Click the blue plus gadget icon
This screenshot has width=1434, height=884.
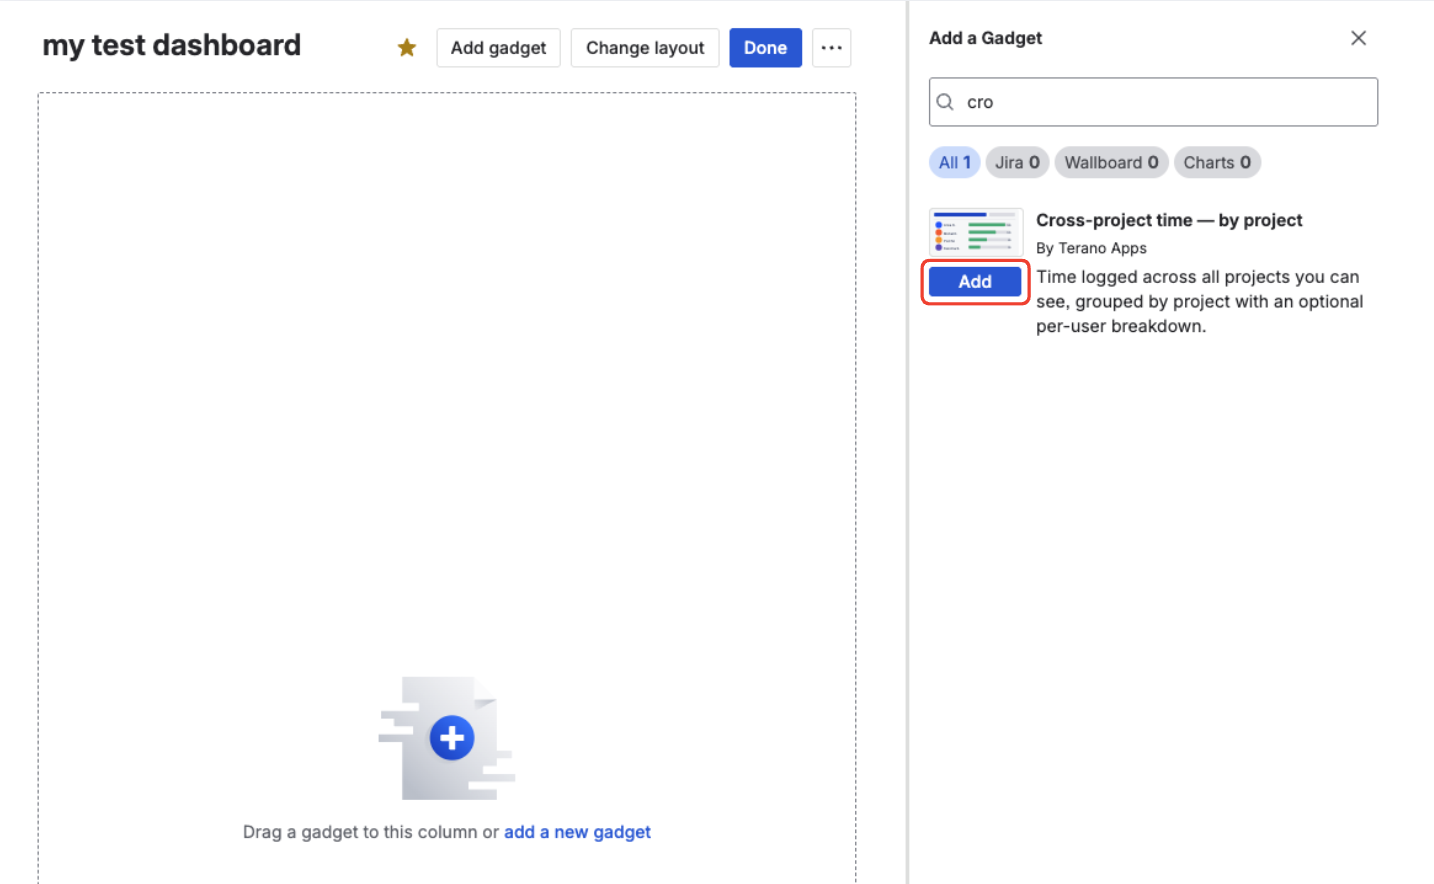(x=452, y=738)
